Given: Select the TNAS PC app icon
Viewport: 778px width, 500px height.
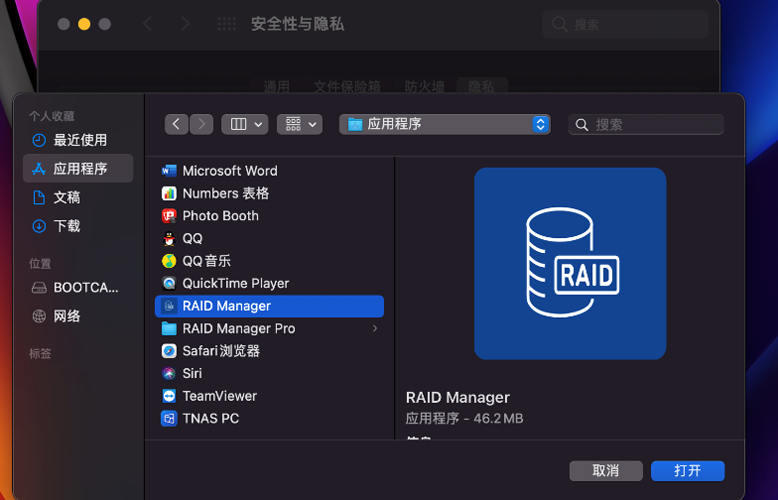Looking at the screenshot, I should pyautogui.click(x=169, y=419).
